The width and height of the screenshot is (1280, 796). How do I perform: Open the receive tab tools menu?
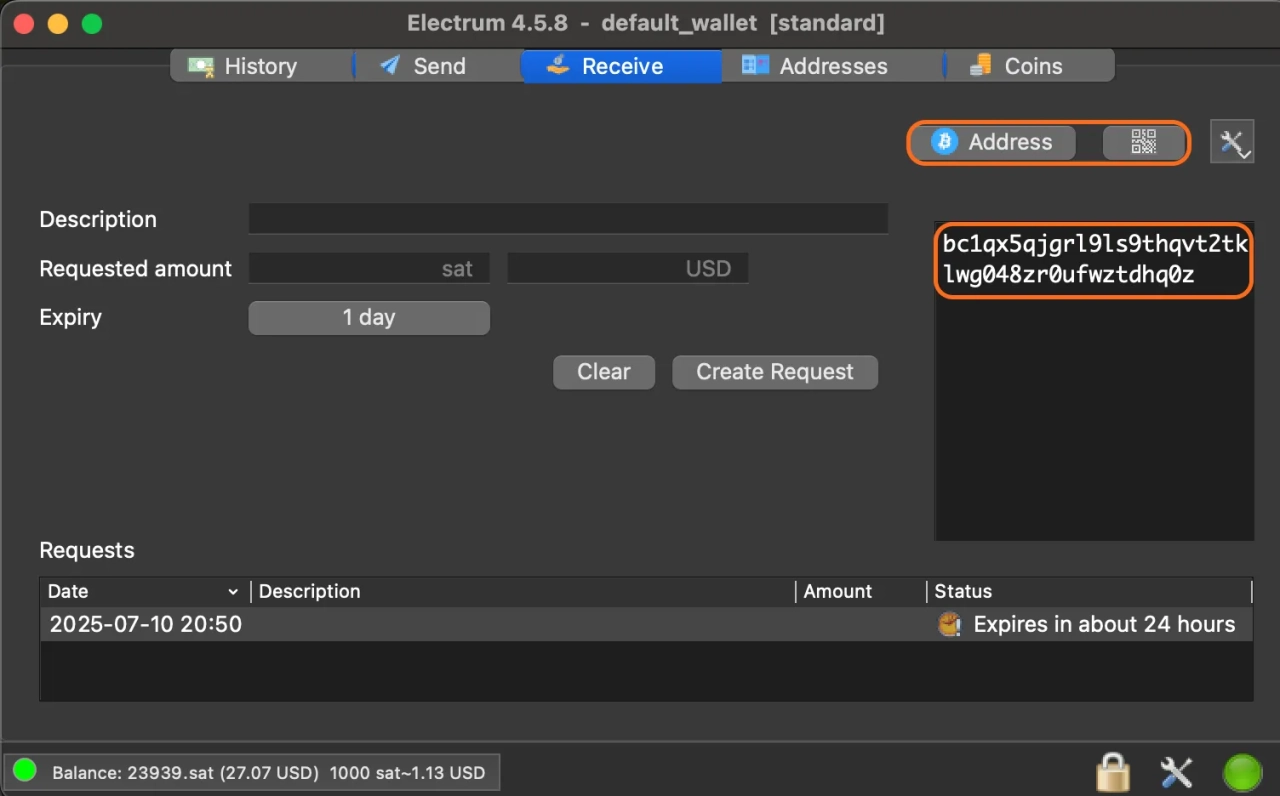pos(1231,142)
